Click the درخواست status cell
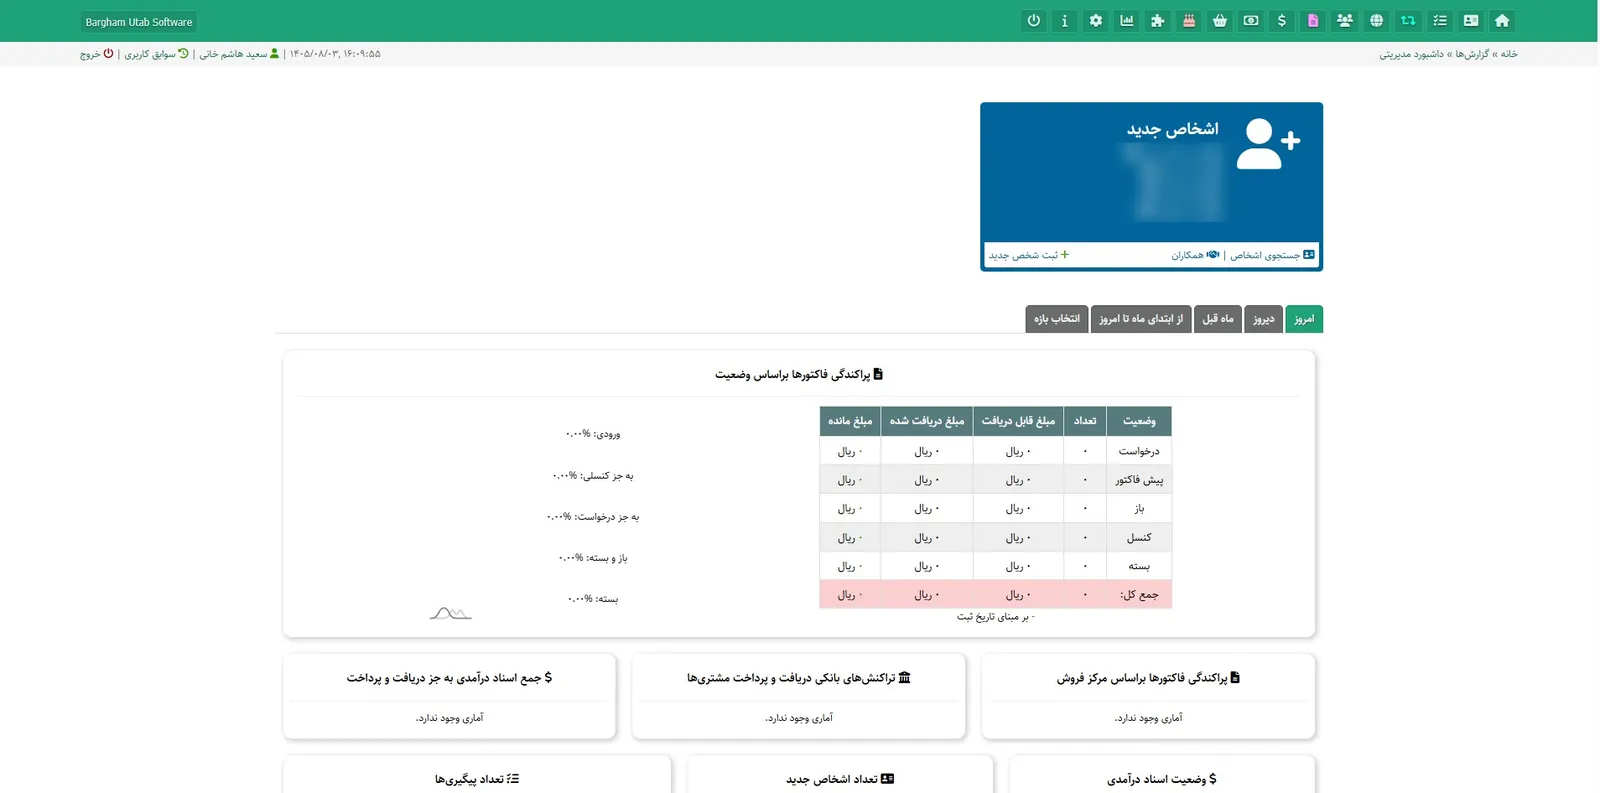This screenshot has height=793, width=1600. pyautogui.click(x=1139, y=451)
